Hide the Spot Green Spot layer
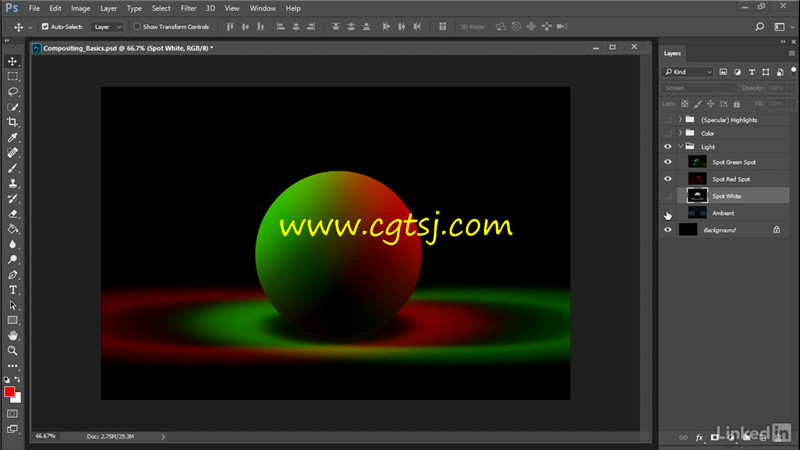Viewport: 800px width, 450px height. [x=668, y=162]
